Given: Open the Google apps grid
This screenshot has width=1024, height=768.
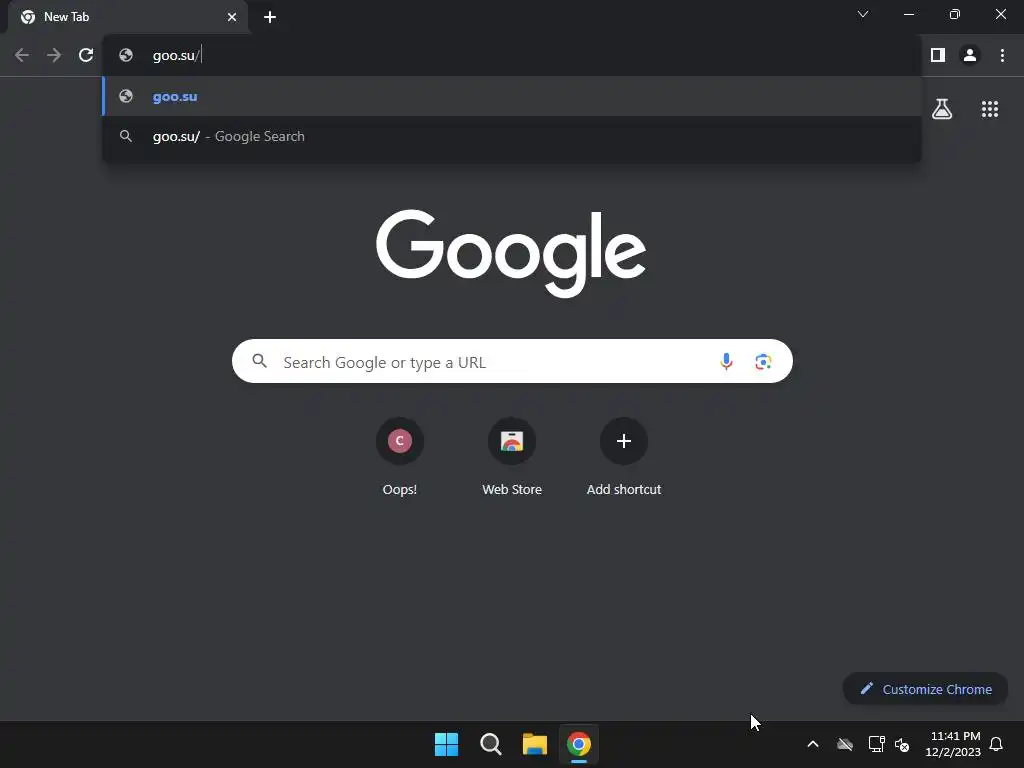Looking at the screenshot, I should [989, 109].
